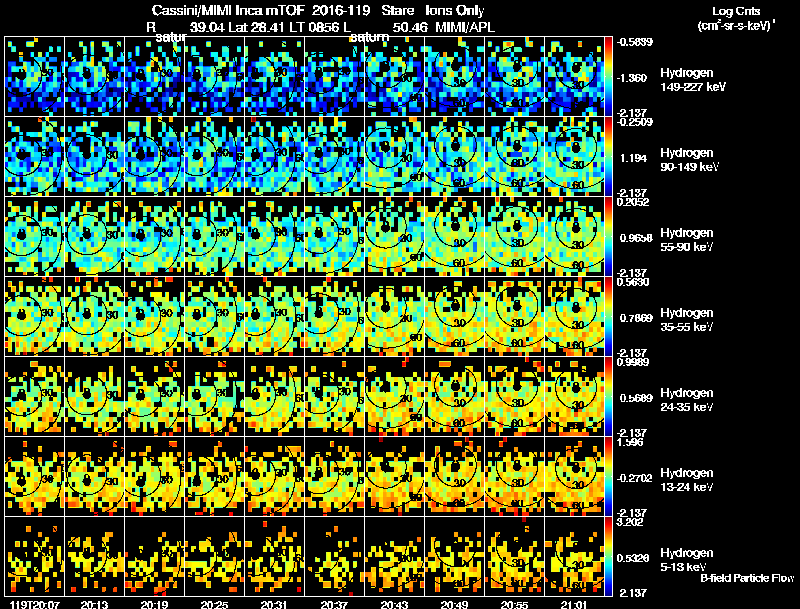Click the 'MIMI/APL' text in the header

465,28
